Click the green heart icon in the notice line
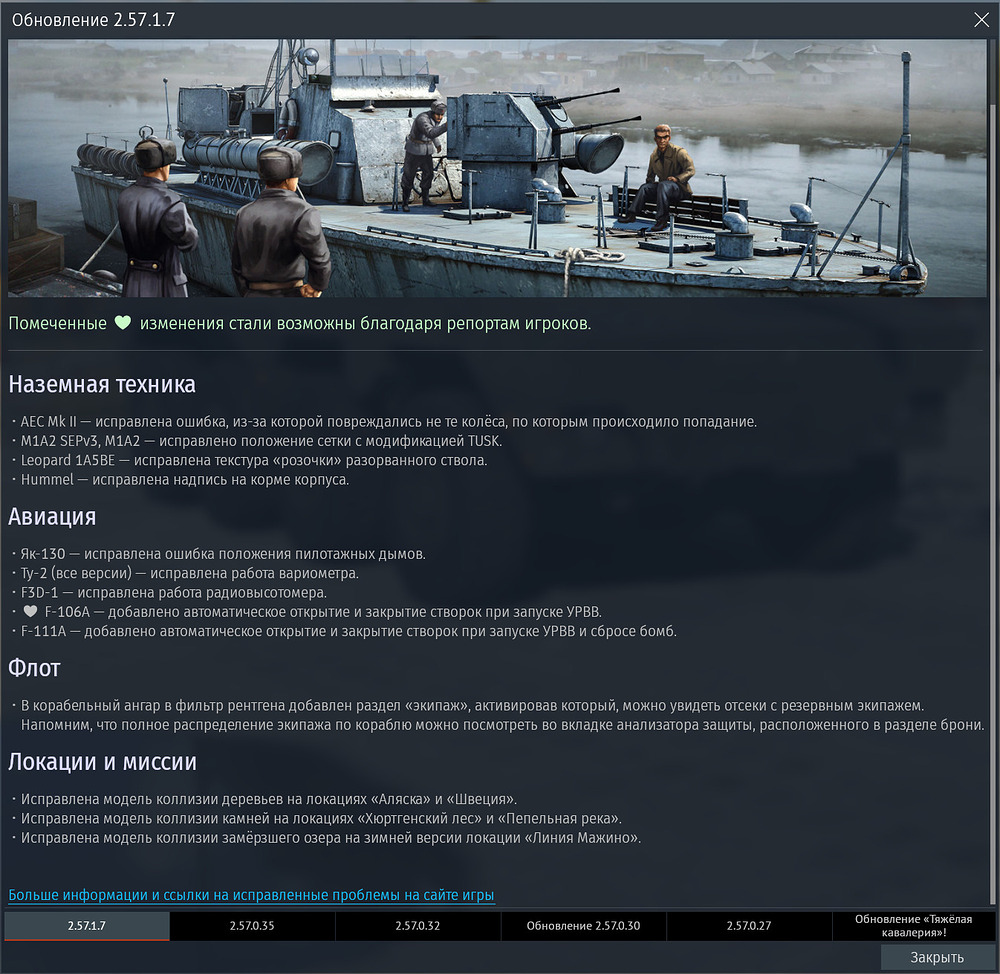This screenshot has height=974, width=1000. click(122, 323)
